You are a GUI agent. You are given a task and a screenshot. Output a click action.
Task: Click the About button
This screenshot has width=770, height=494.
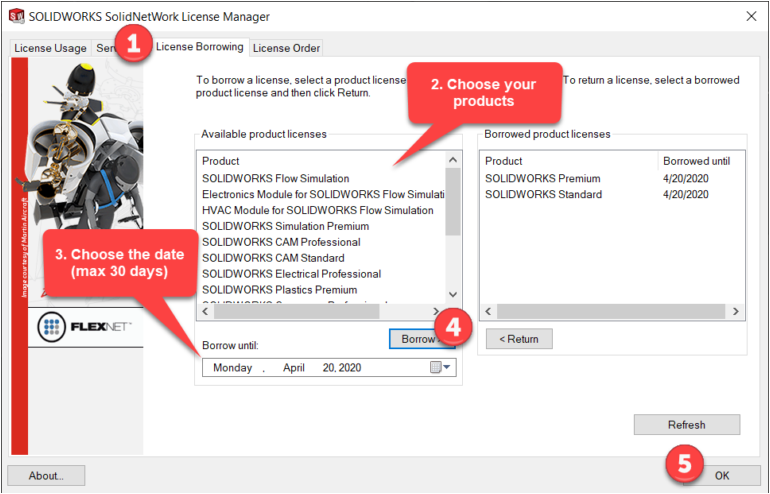click(46, 475)
